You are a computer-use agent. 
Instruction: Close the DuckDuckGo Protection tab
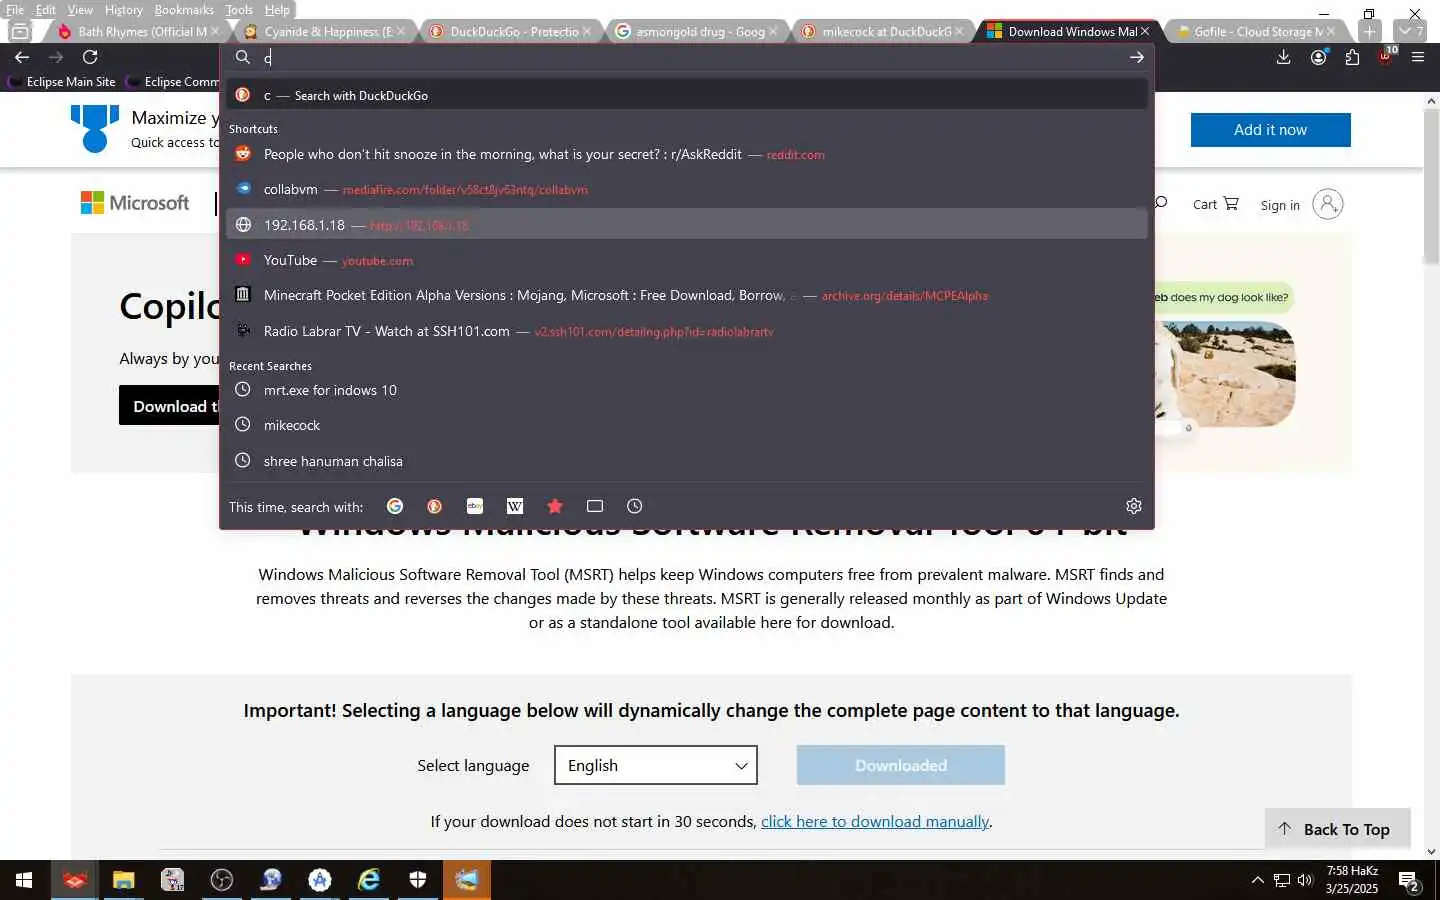pos(587,32)
